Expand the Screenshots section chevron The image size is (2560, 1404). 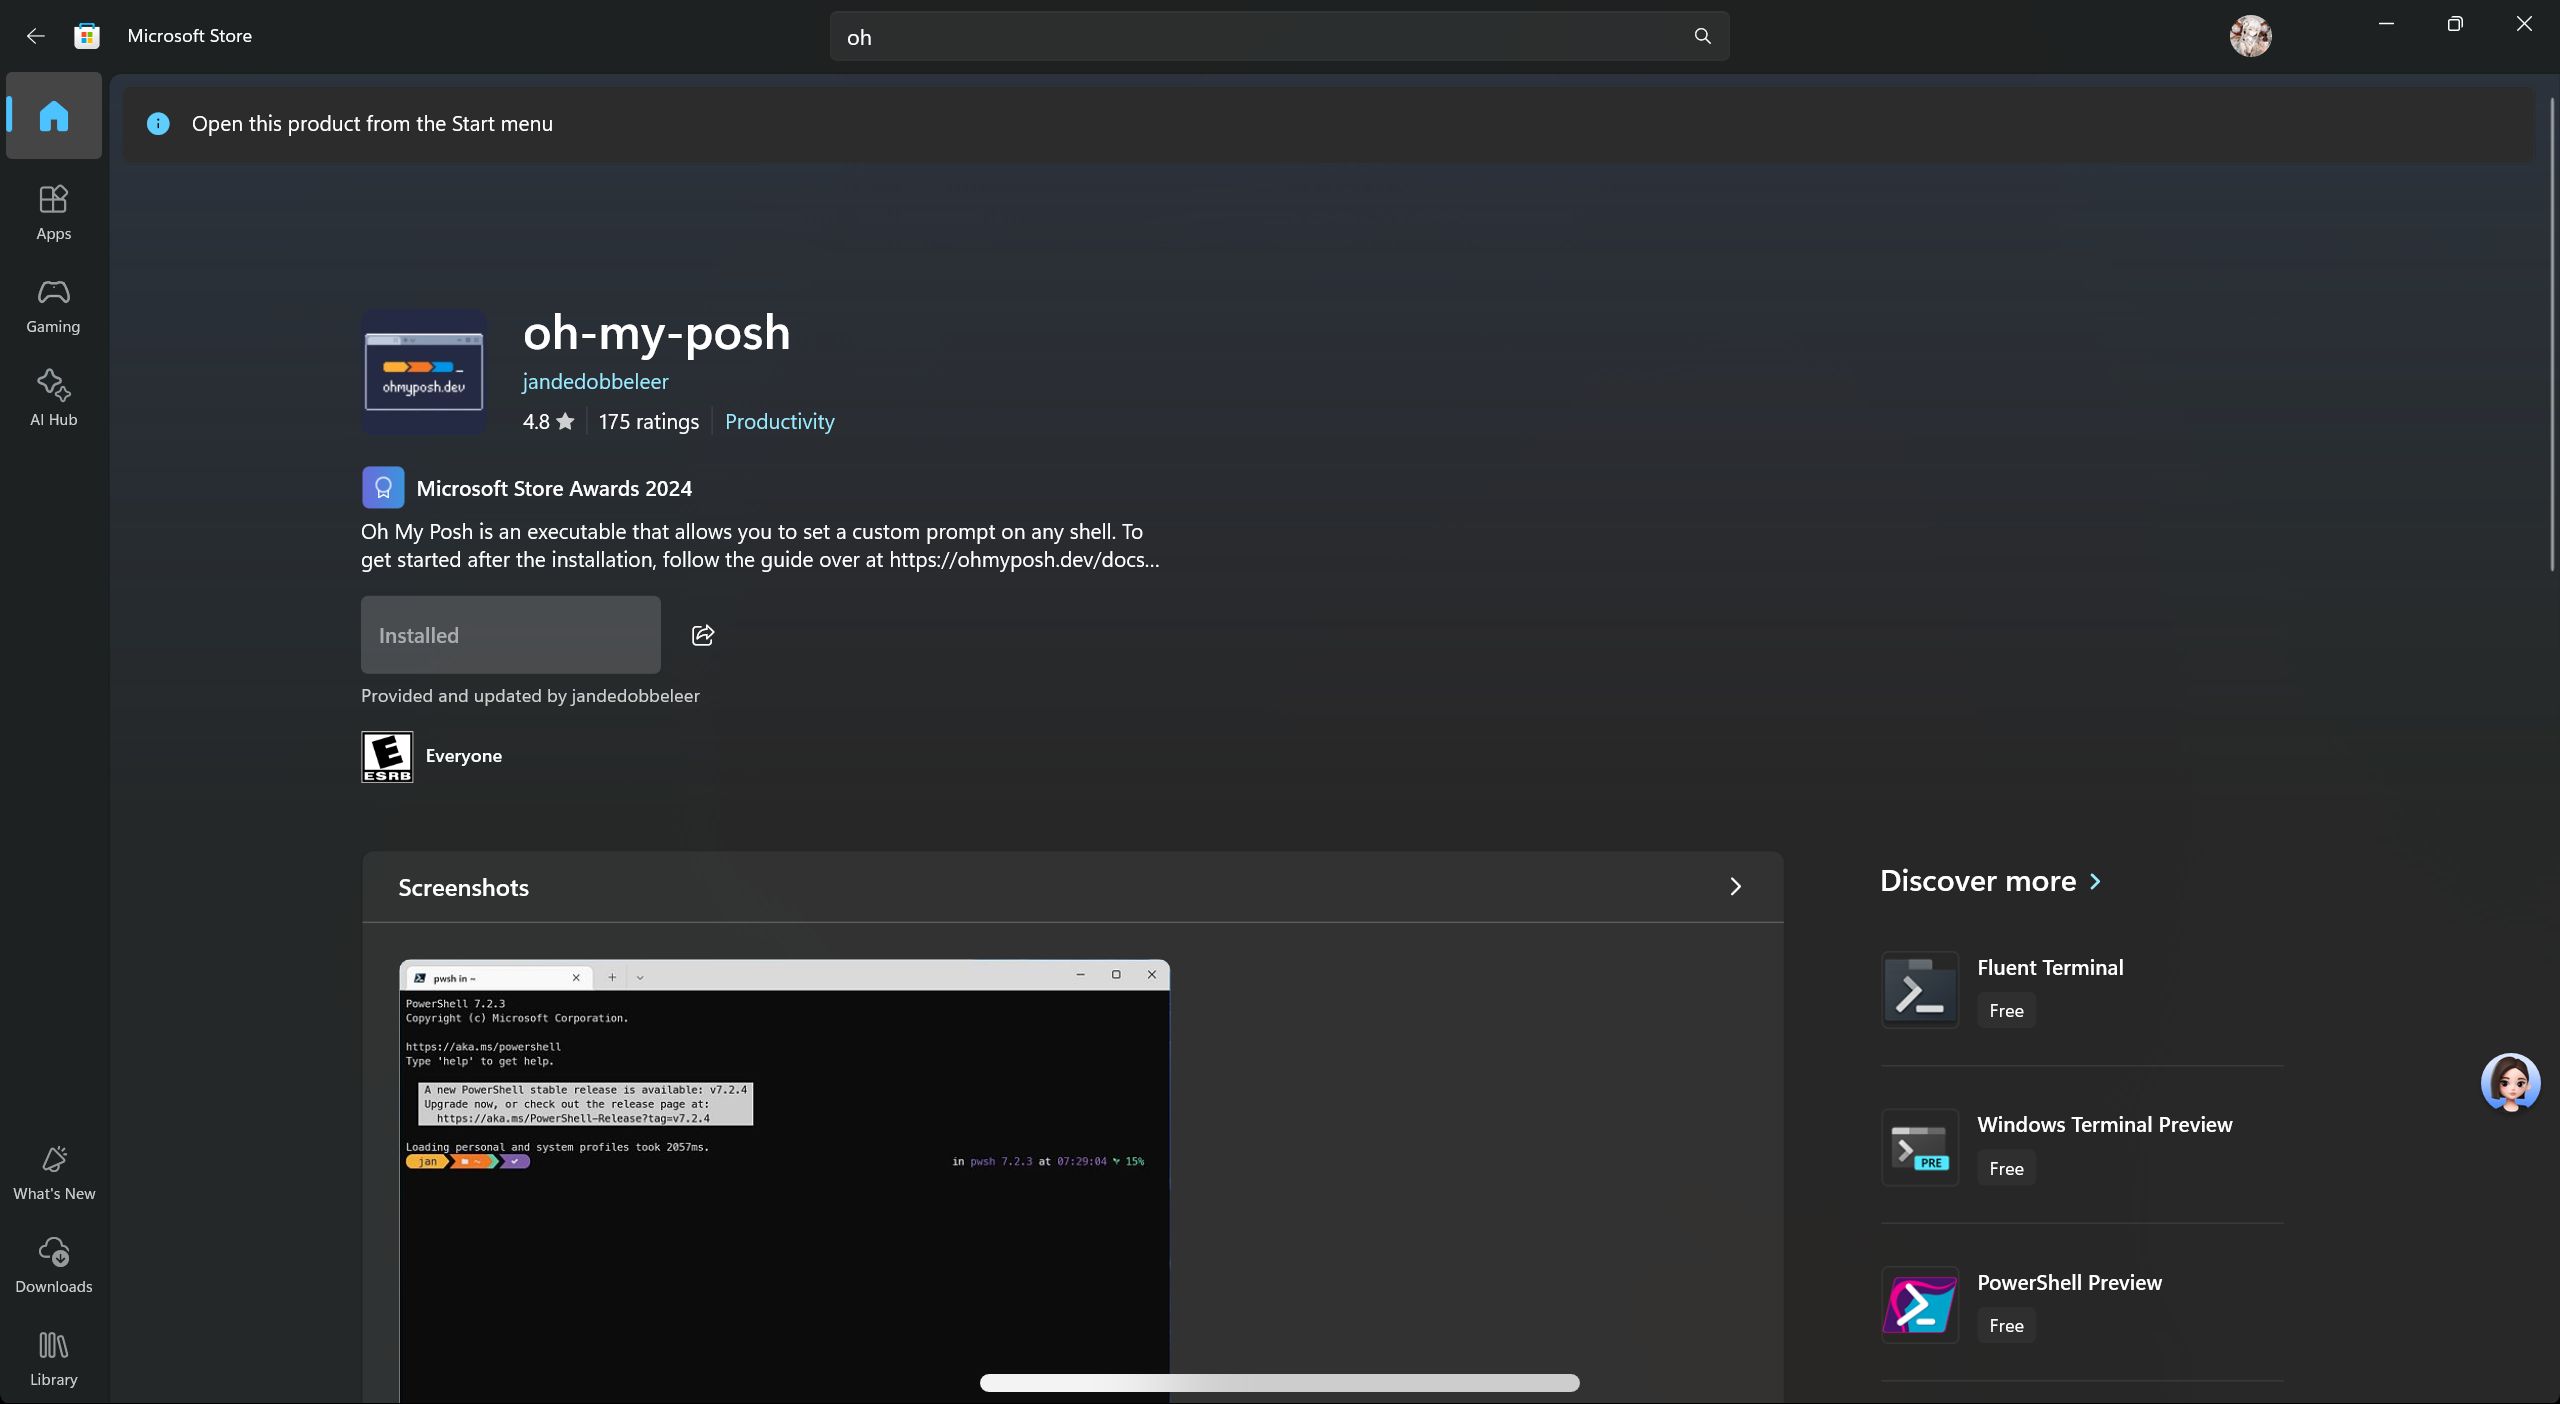pos(1735,887)
